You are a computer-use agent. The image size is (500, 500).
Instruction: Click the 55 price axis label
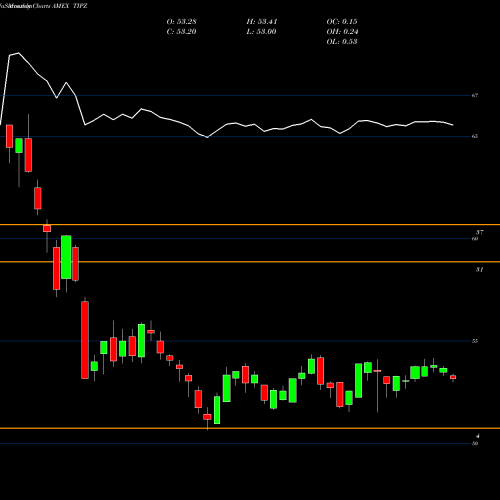pyautogui.click(x=475, y=341)
